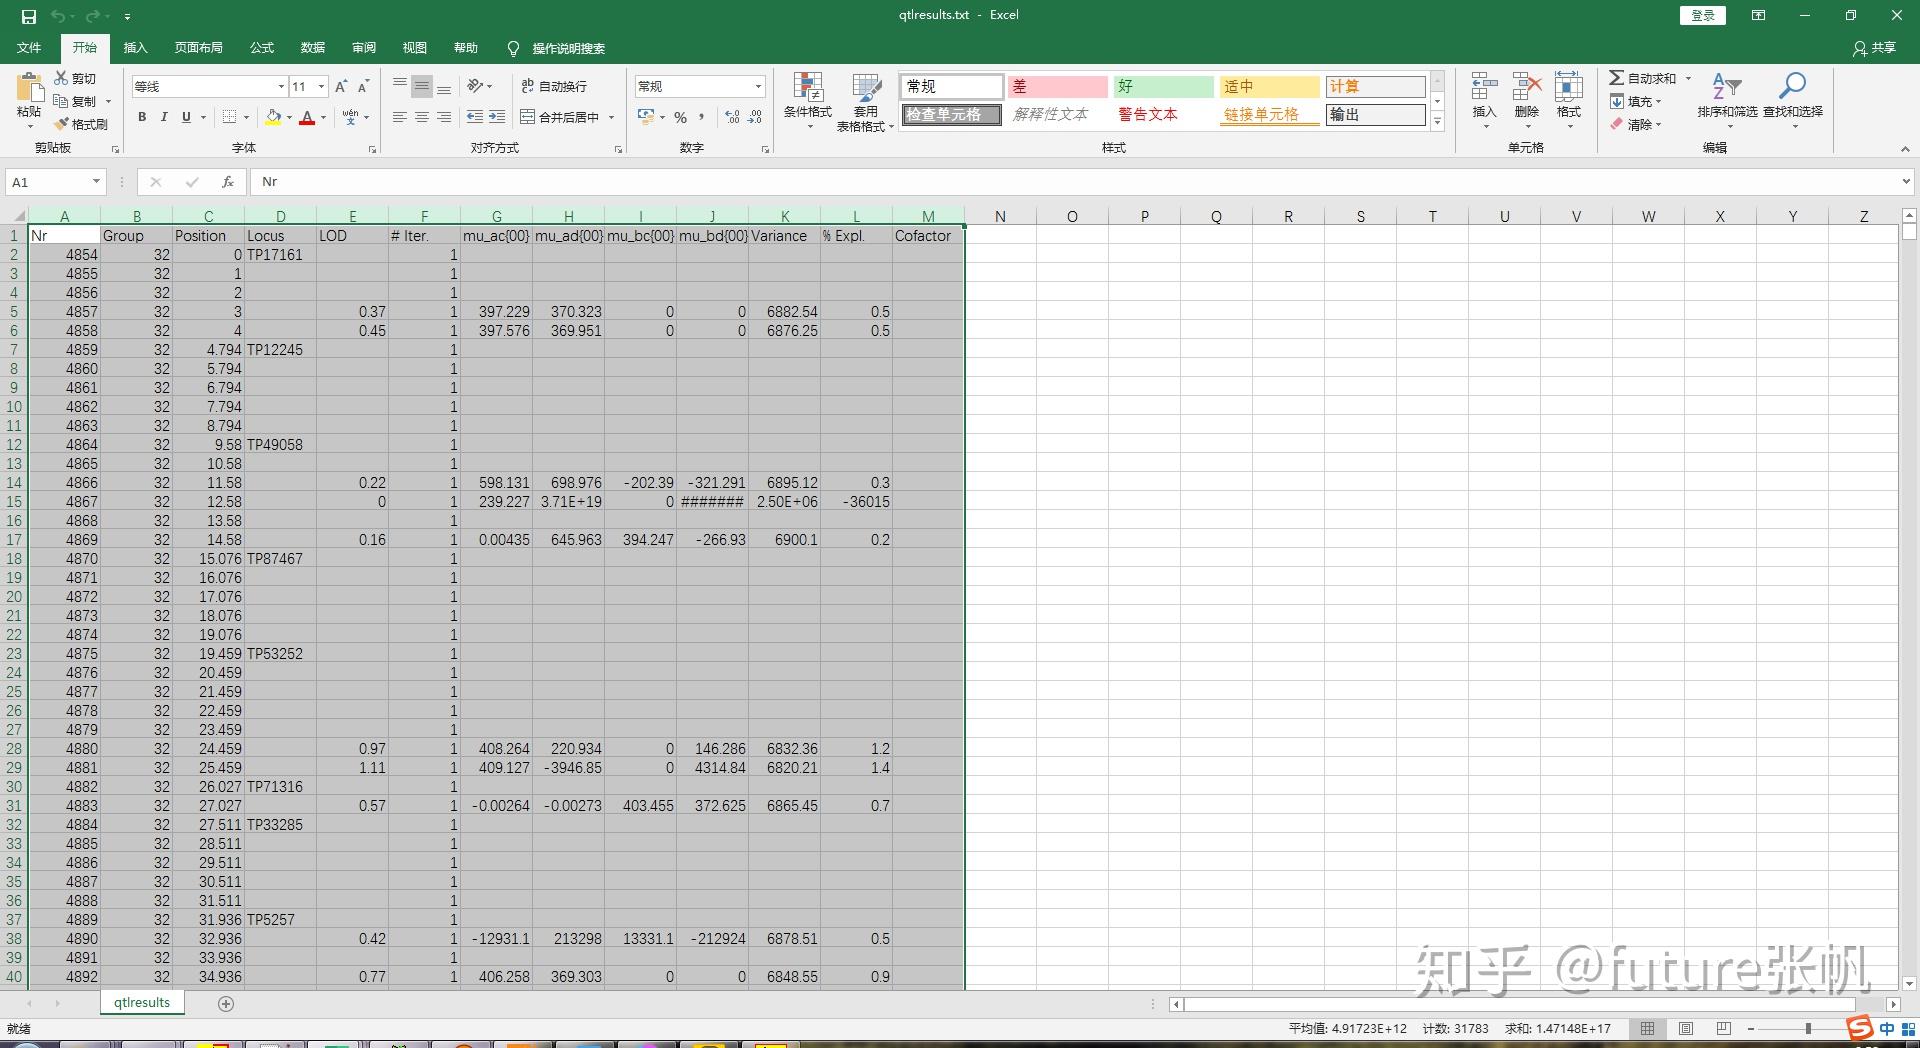This screenshot has width=1920, height=1048.
Task: Click the Paste (粘贴) clipboard icon
Action: click(x=29, y=88)
